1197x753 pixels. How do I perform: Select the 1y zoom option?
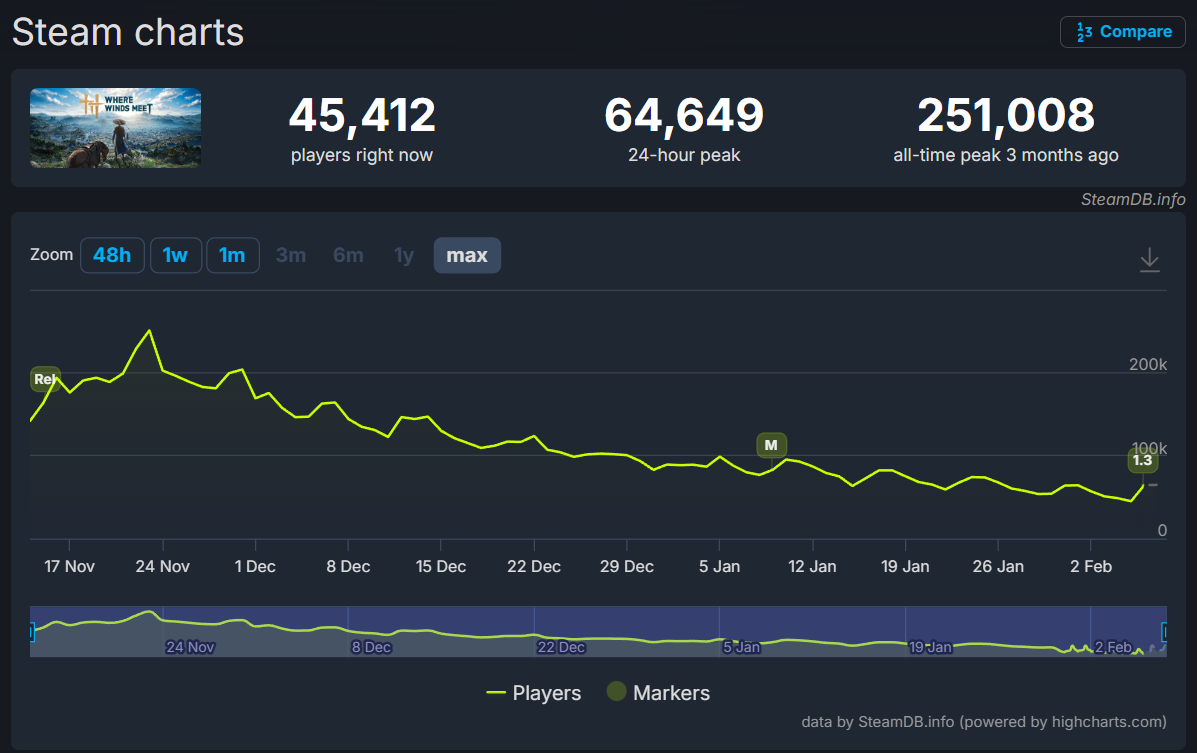tap(404, 255)
